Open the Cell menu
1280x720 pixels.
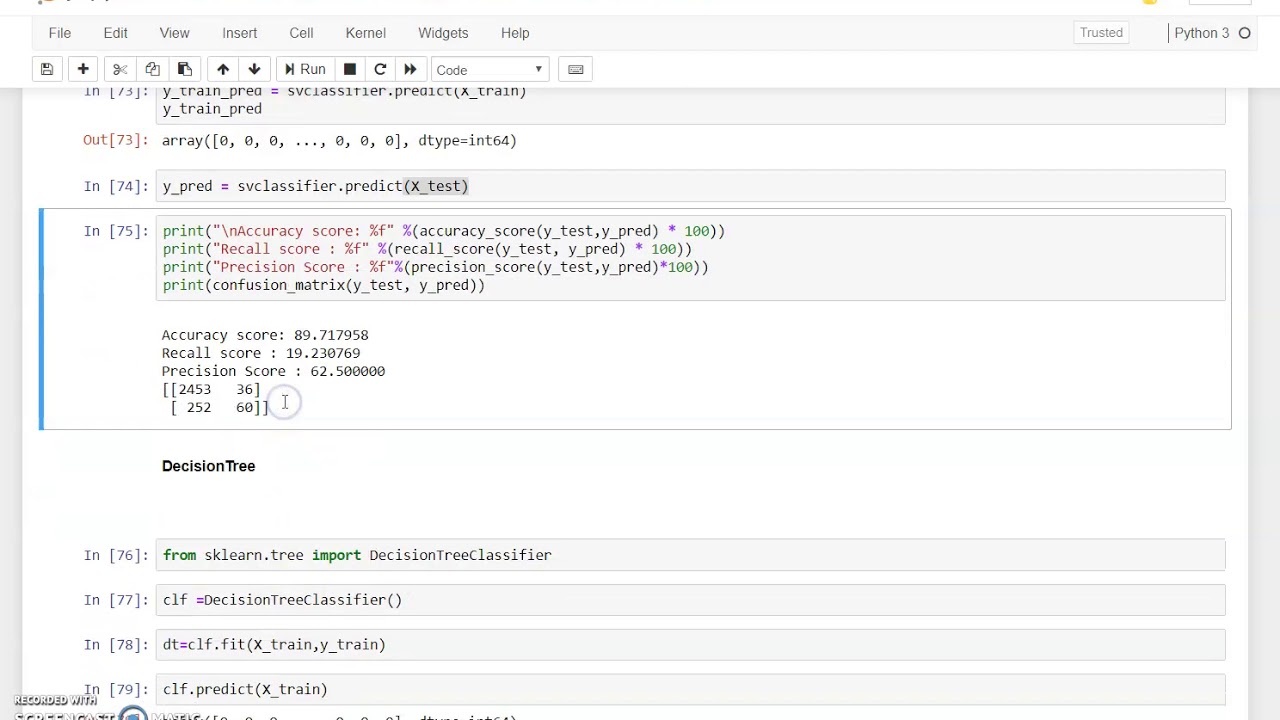tap(301, 33)
